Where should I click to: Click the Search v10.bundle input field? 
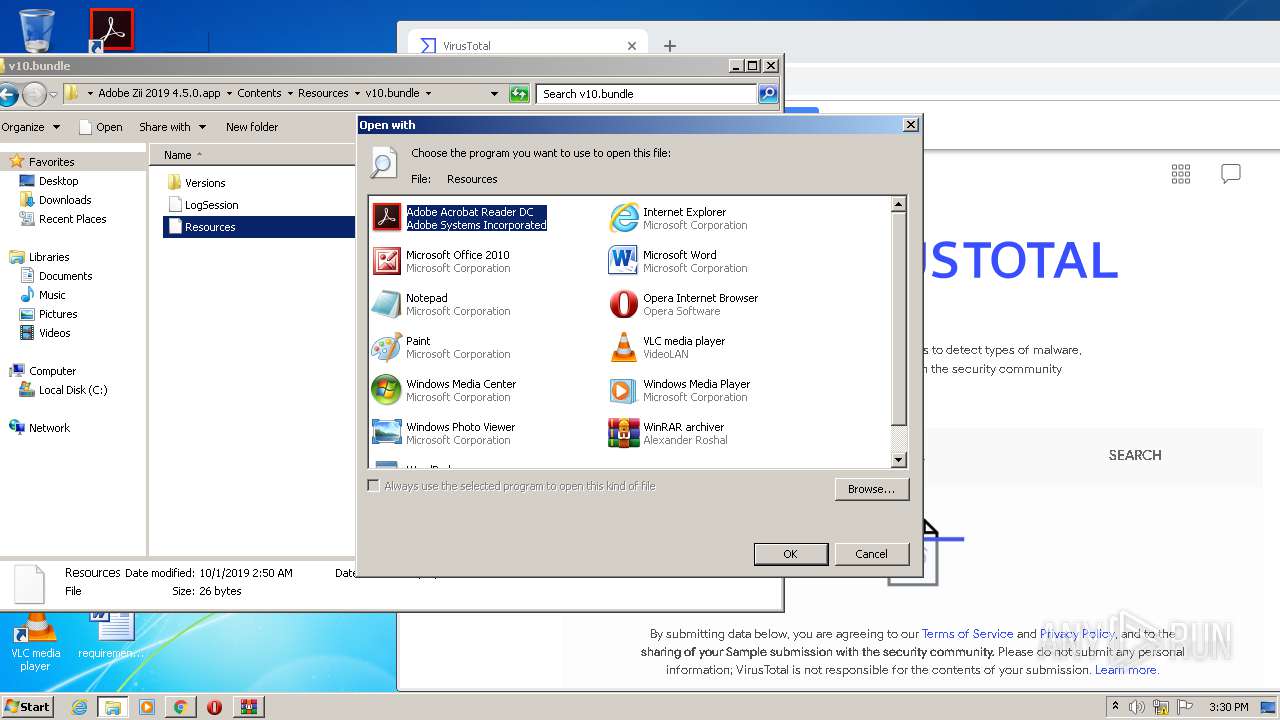pyautogui.click(x=646, y=94)
